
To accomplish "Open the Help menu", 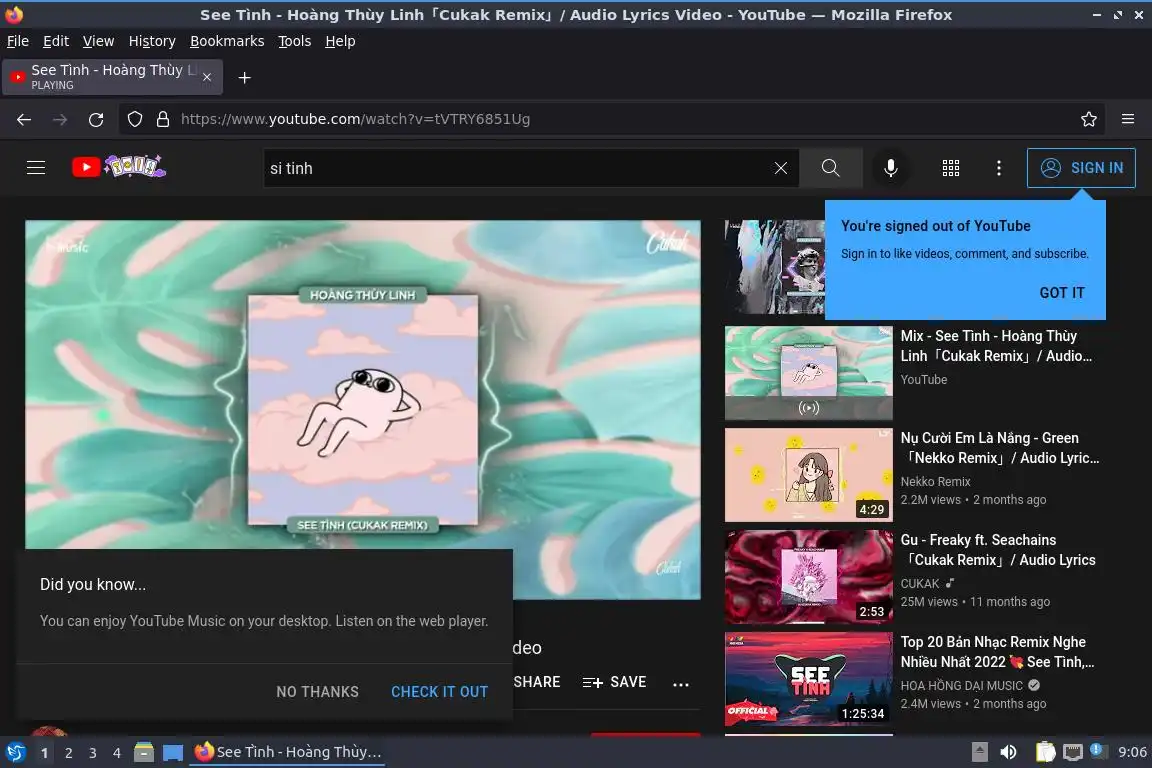I will pos(340,41).
